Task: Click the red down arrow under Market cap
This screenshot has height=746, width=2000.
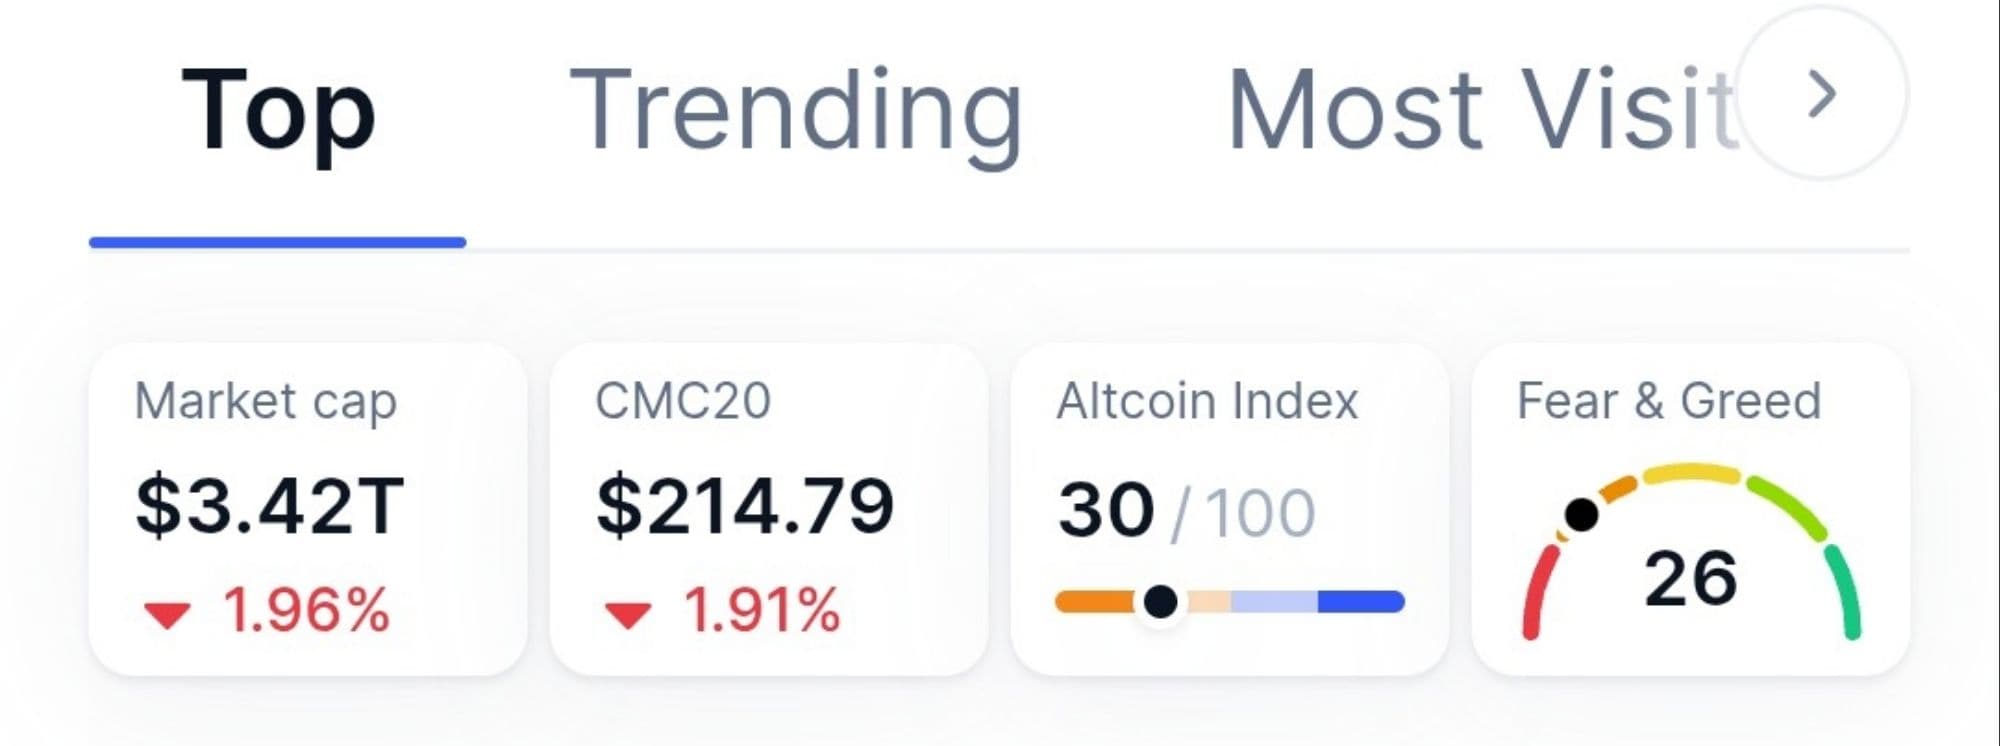Action: click(167, 614)
